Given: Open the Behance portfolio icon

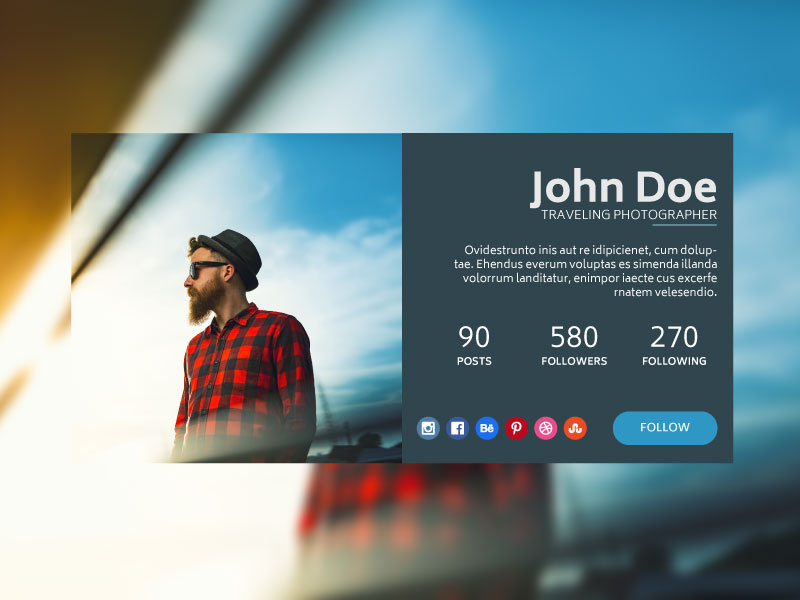Looking at the screenshot, I should coord(487,428).
